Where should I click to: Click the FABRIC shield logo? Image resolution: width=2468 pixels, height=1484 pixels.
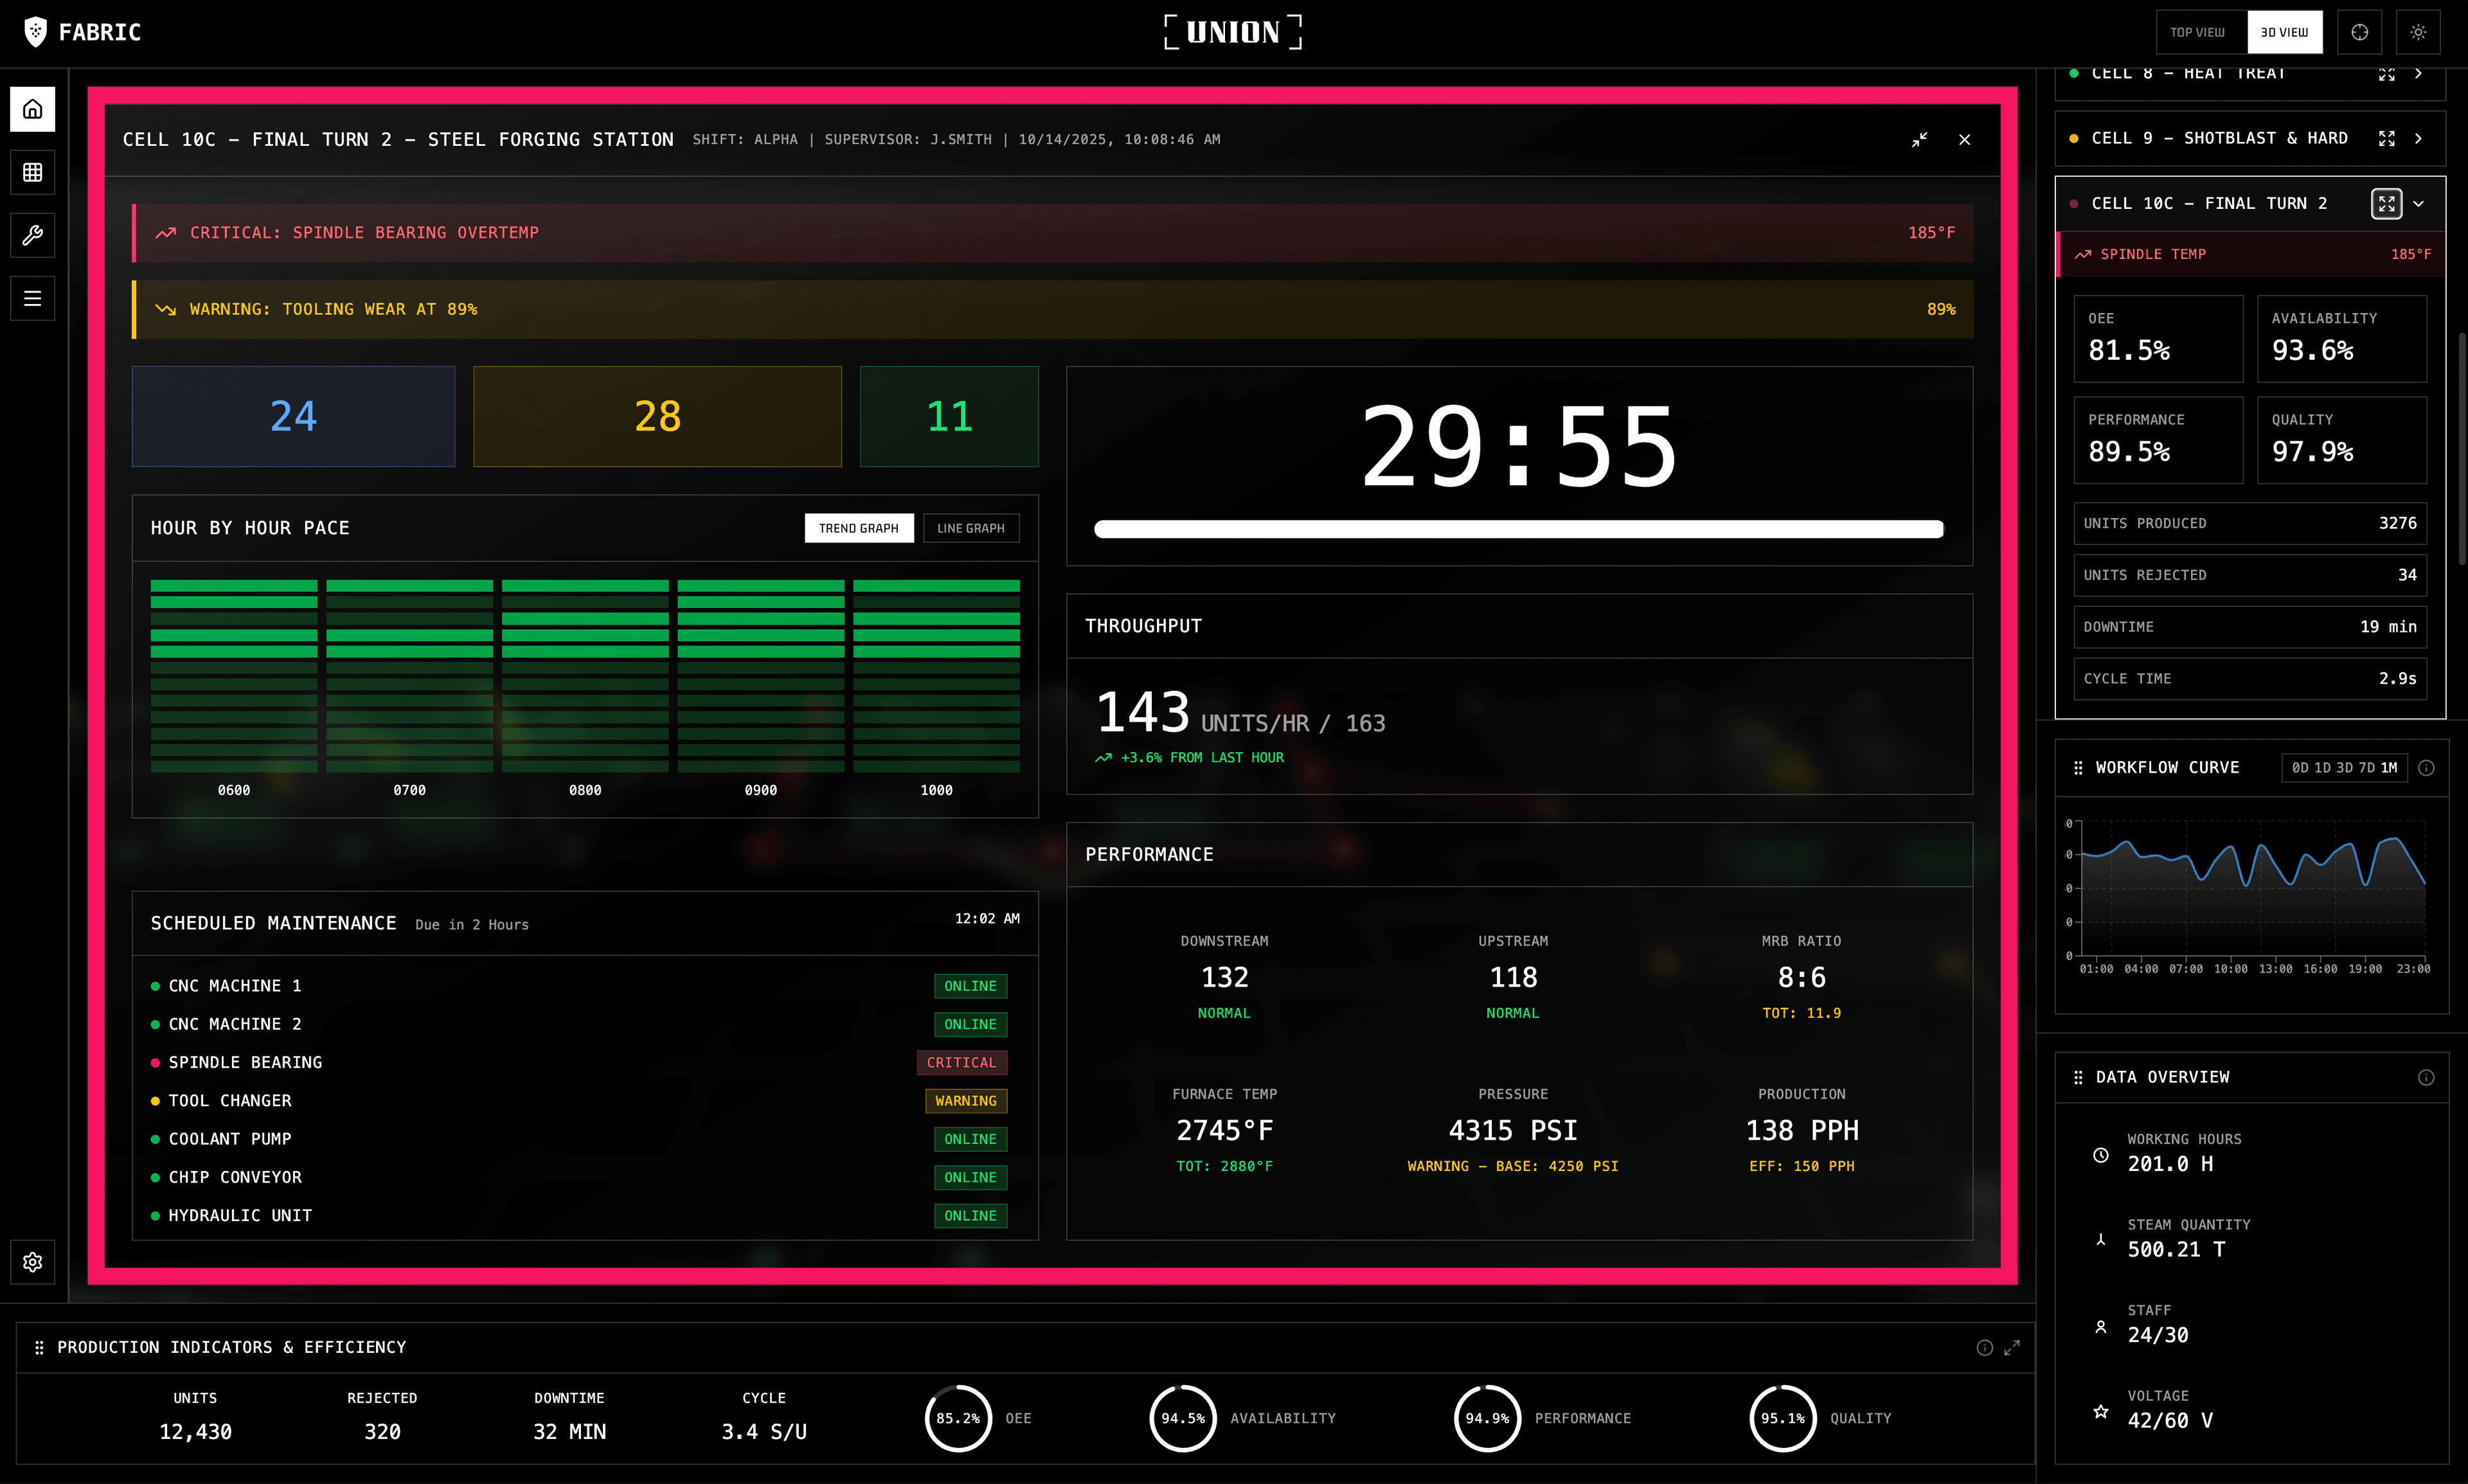(35, 31)
